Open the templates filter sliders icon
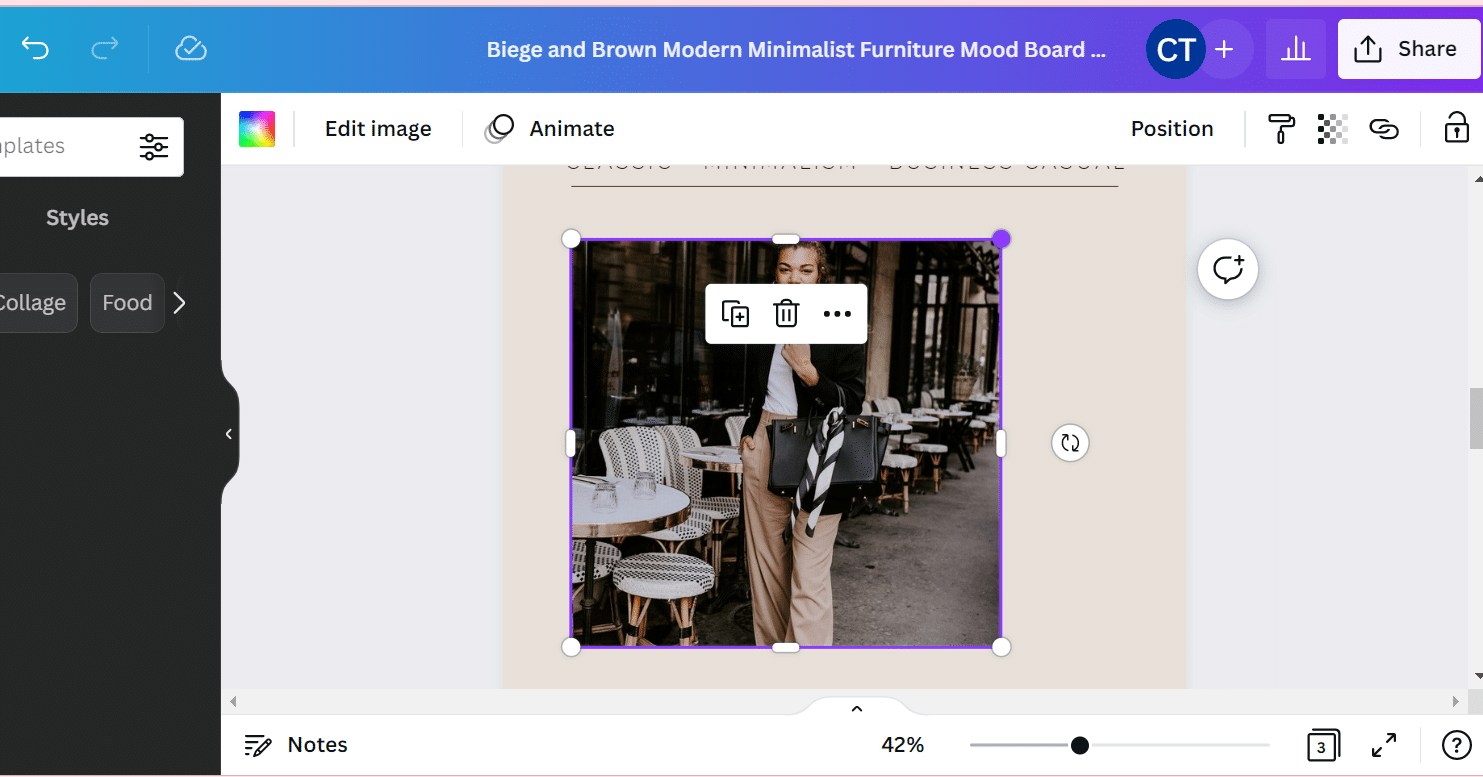1483x777 pixels. point(154,147)
